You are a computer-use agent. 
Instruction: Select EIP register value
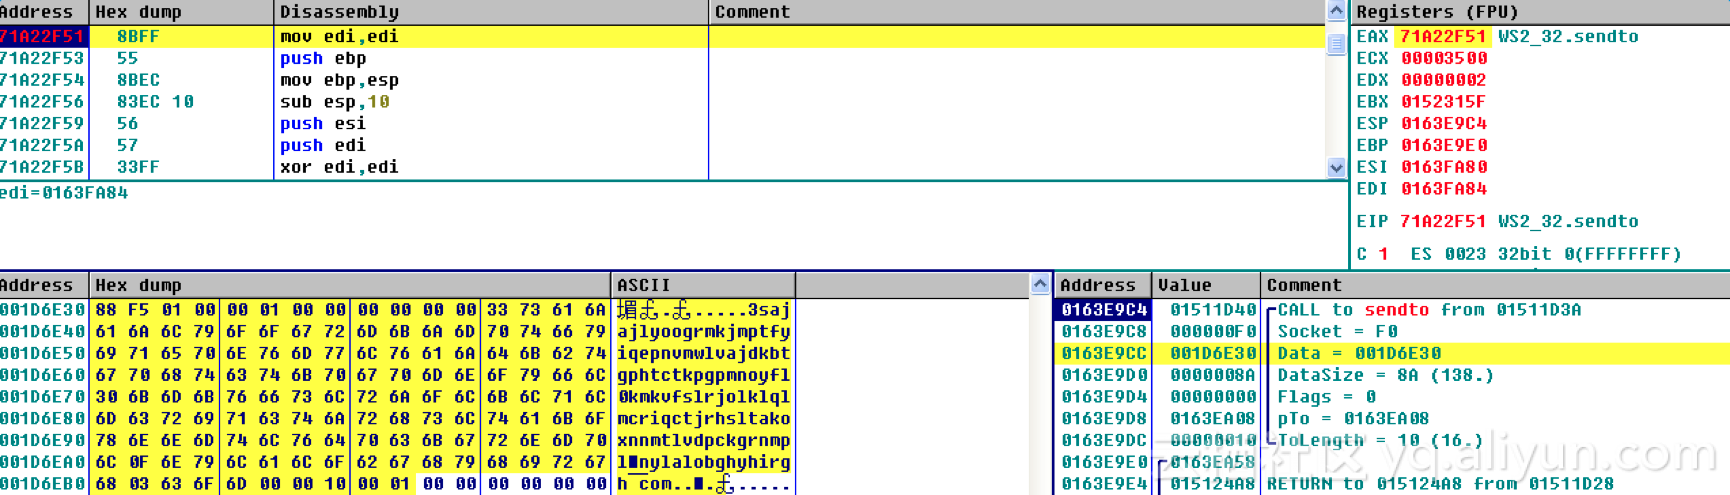(1443, 221)
